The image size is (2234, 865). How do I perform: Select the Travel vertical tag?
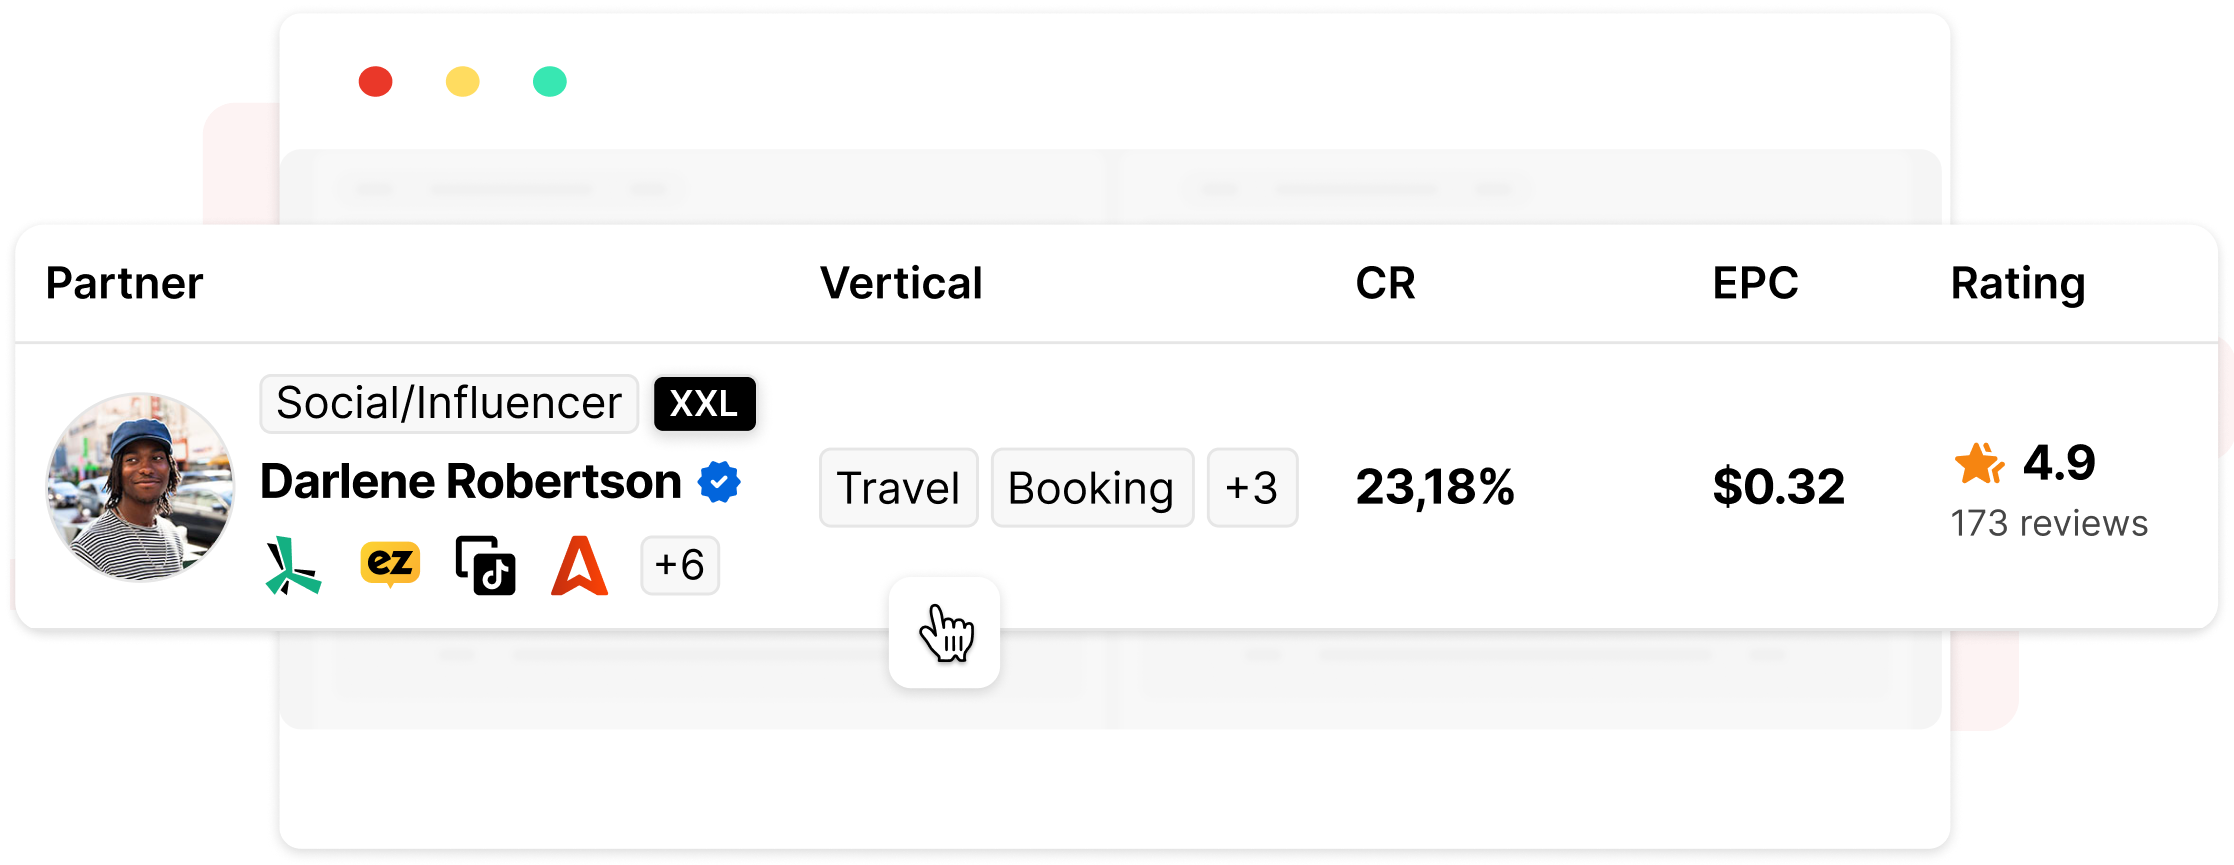click(x=898, y=488)
